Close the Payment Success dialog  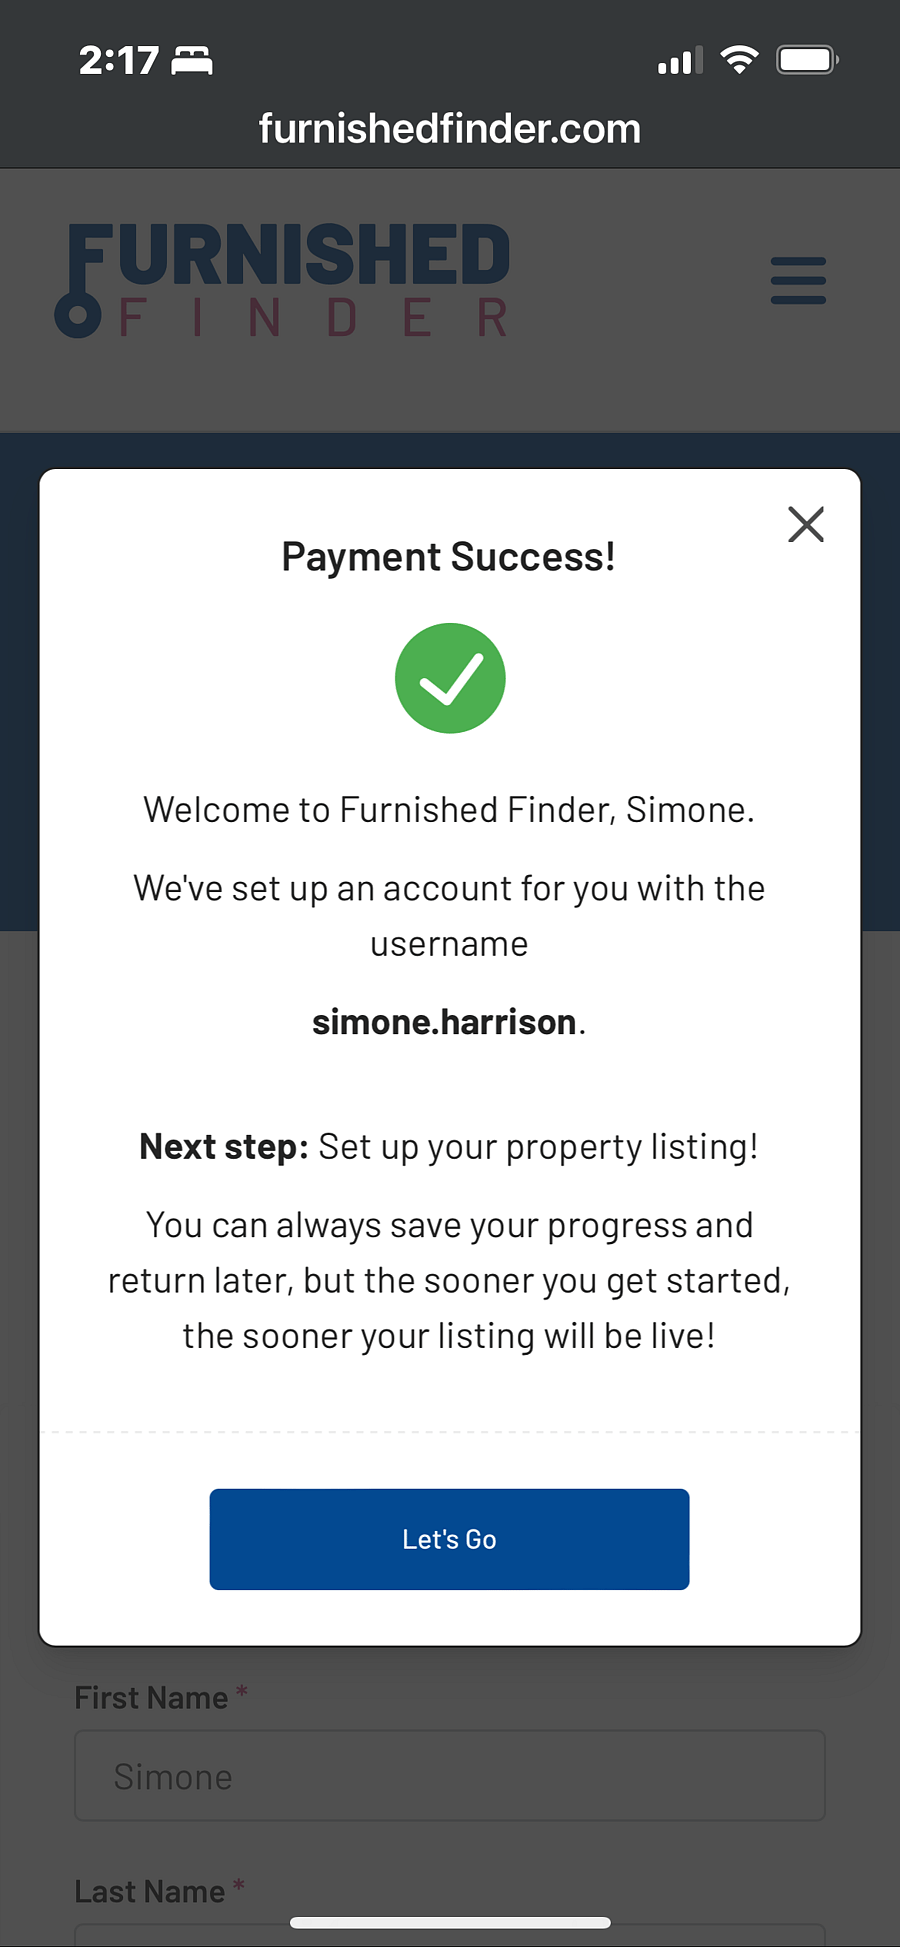805,524
